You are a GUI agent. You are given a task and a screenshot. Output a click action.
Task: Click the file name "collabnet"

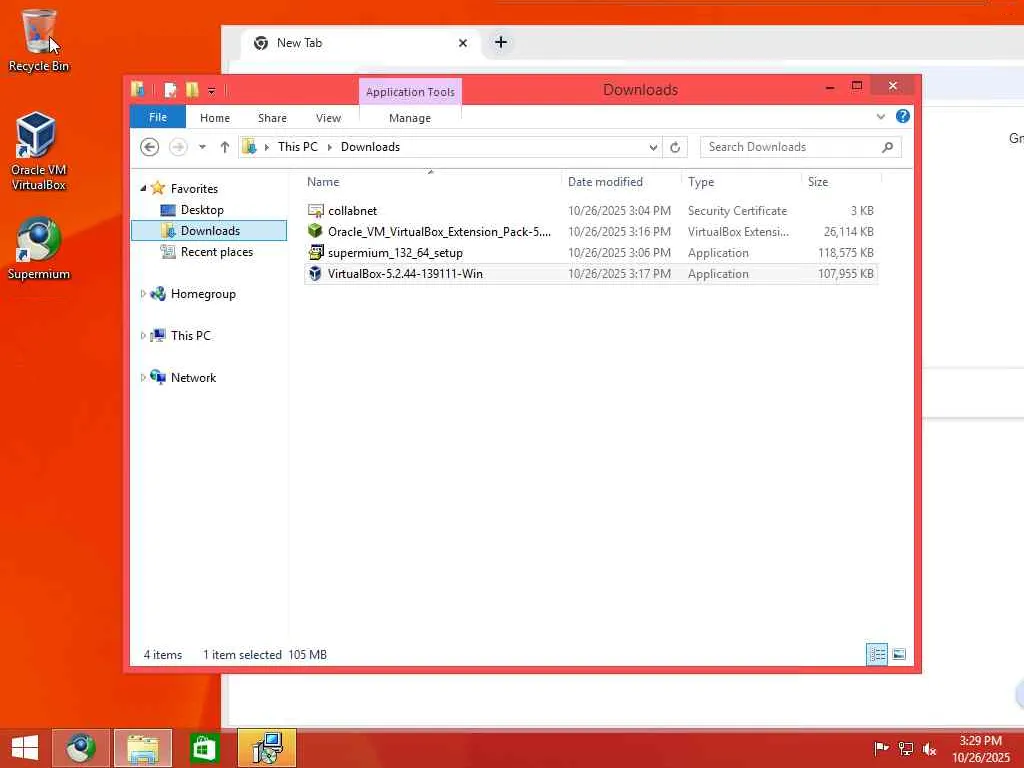tap(353, 211)
